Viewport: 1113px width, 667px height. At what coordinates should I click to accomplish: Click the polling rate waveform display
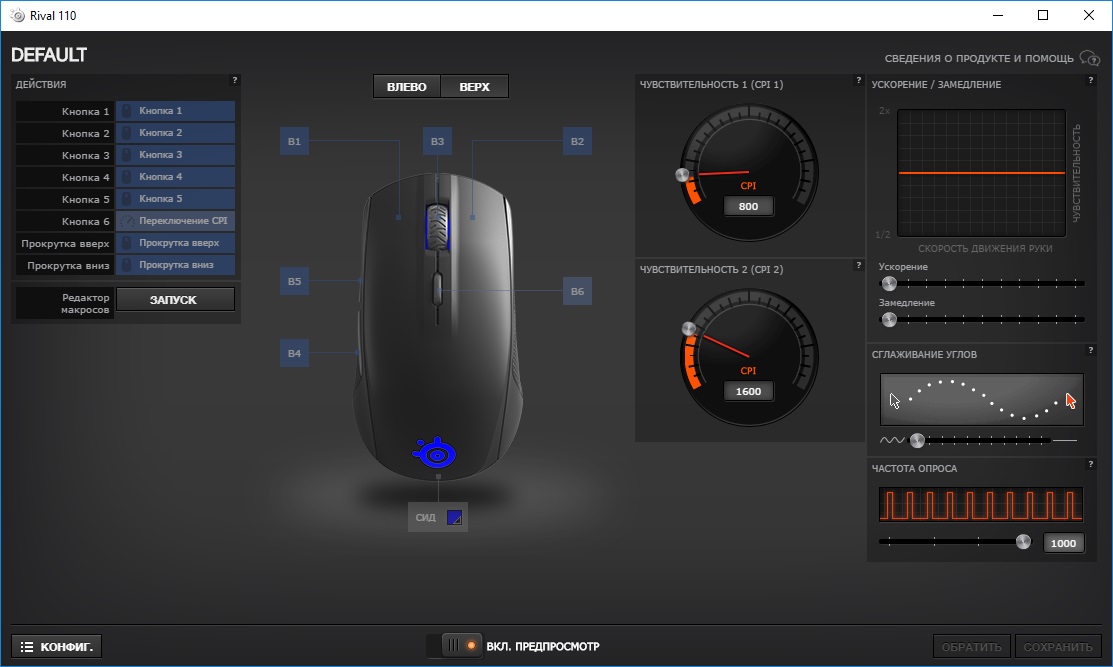pos(981,505)
